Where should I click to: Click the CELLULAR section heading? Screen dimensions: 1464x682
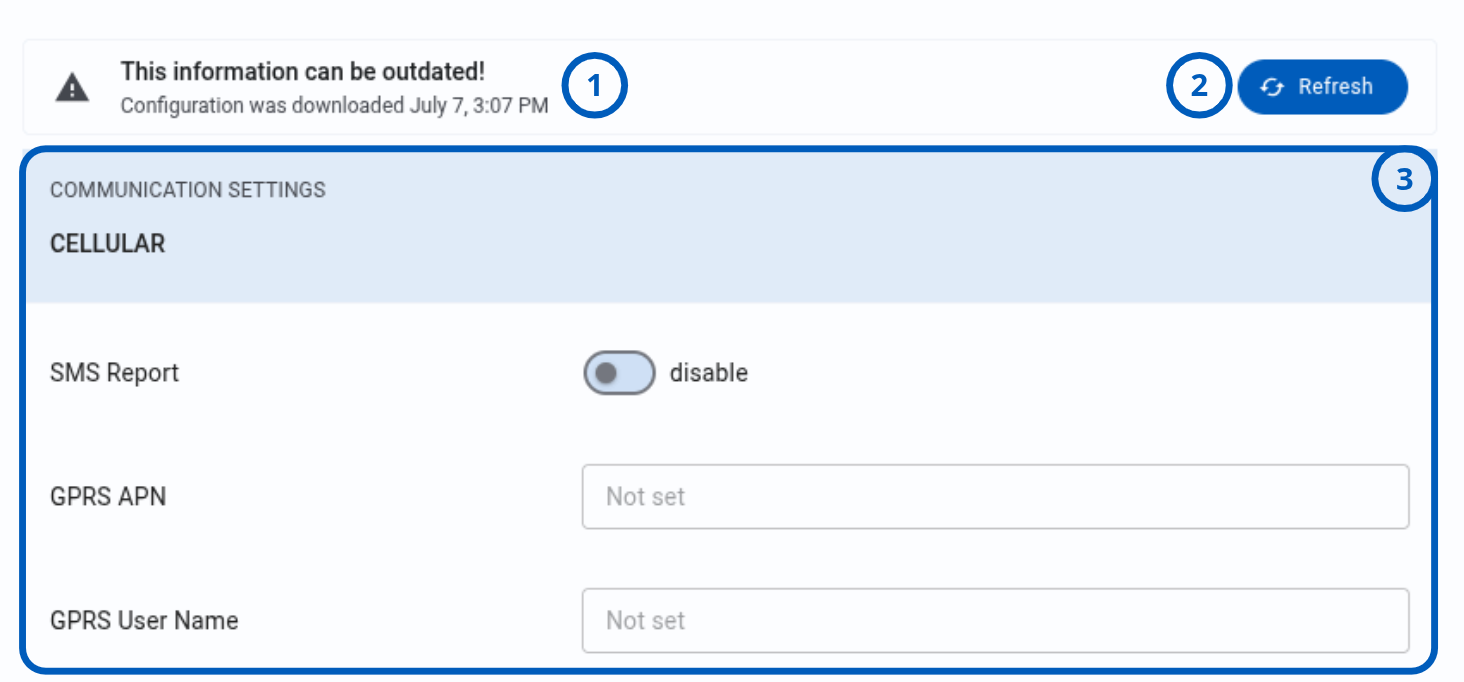click(107, 244)
